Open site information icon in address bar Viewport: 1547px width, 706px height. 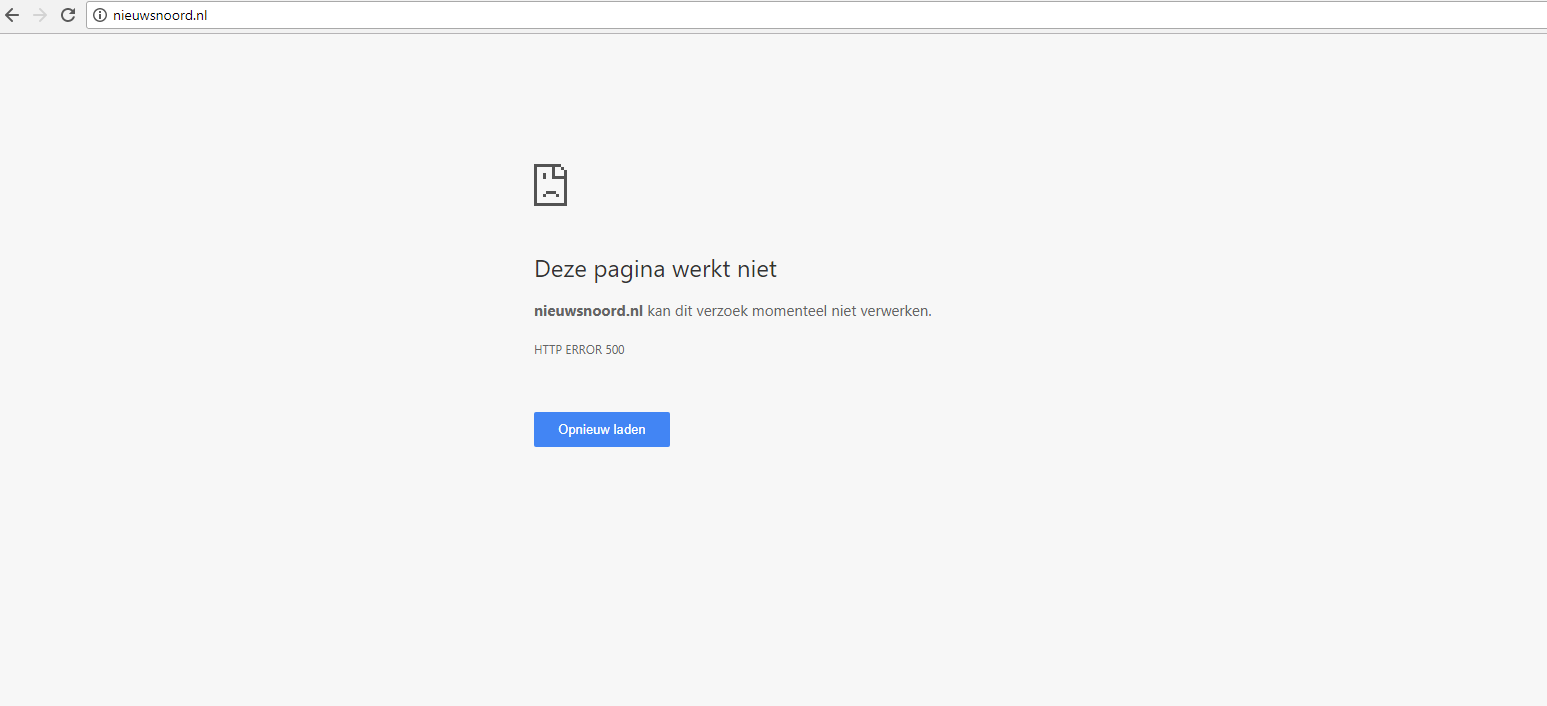(x=99, y=15)
